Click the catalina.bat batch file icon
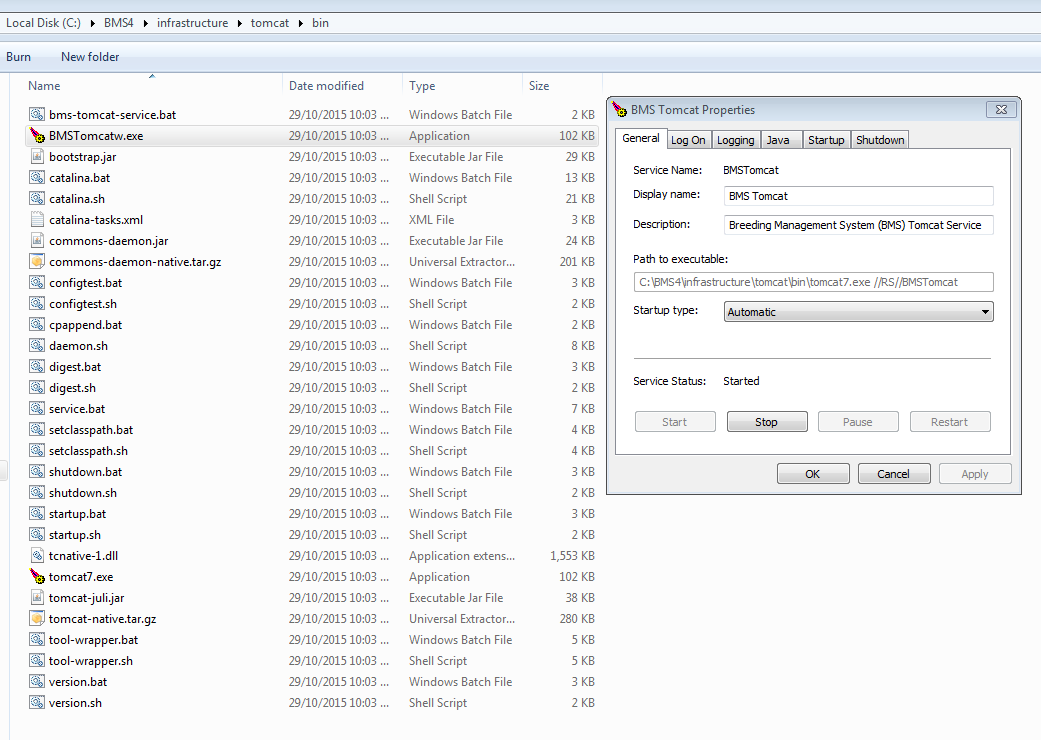This screenshot has width=1041, height=740. [x=37, y=178]
